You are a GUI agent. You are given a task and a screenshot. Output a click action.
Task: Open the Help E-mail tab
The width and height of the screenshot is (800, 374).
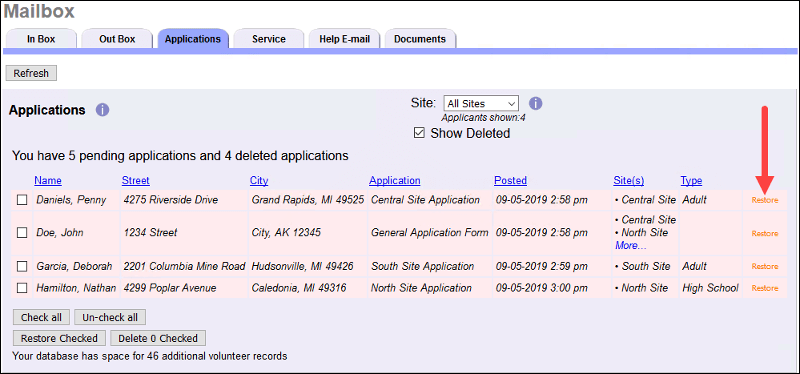[x=344, y=39]
